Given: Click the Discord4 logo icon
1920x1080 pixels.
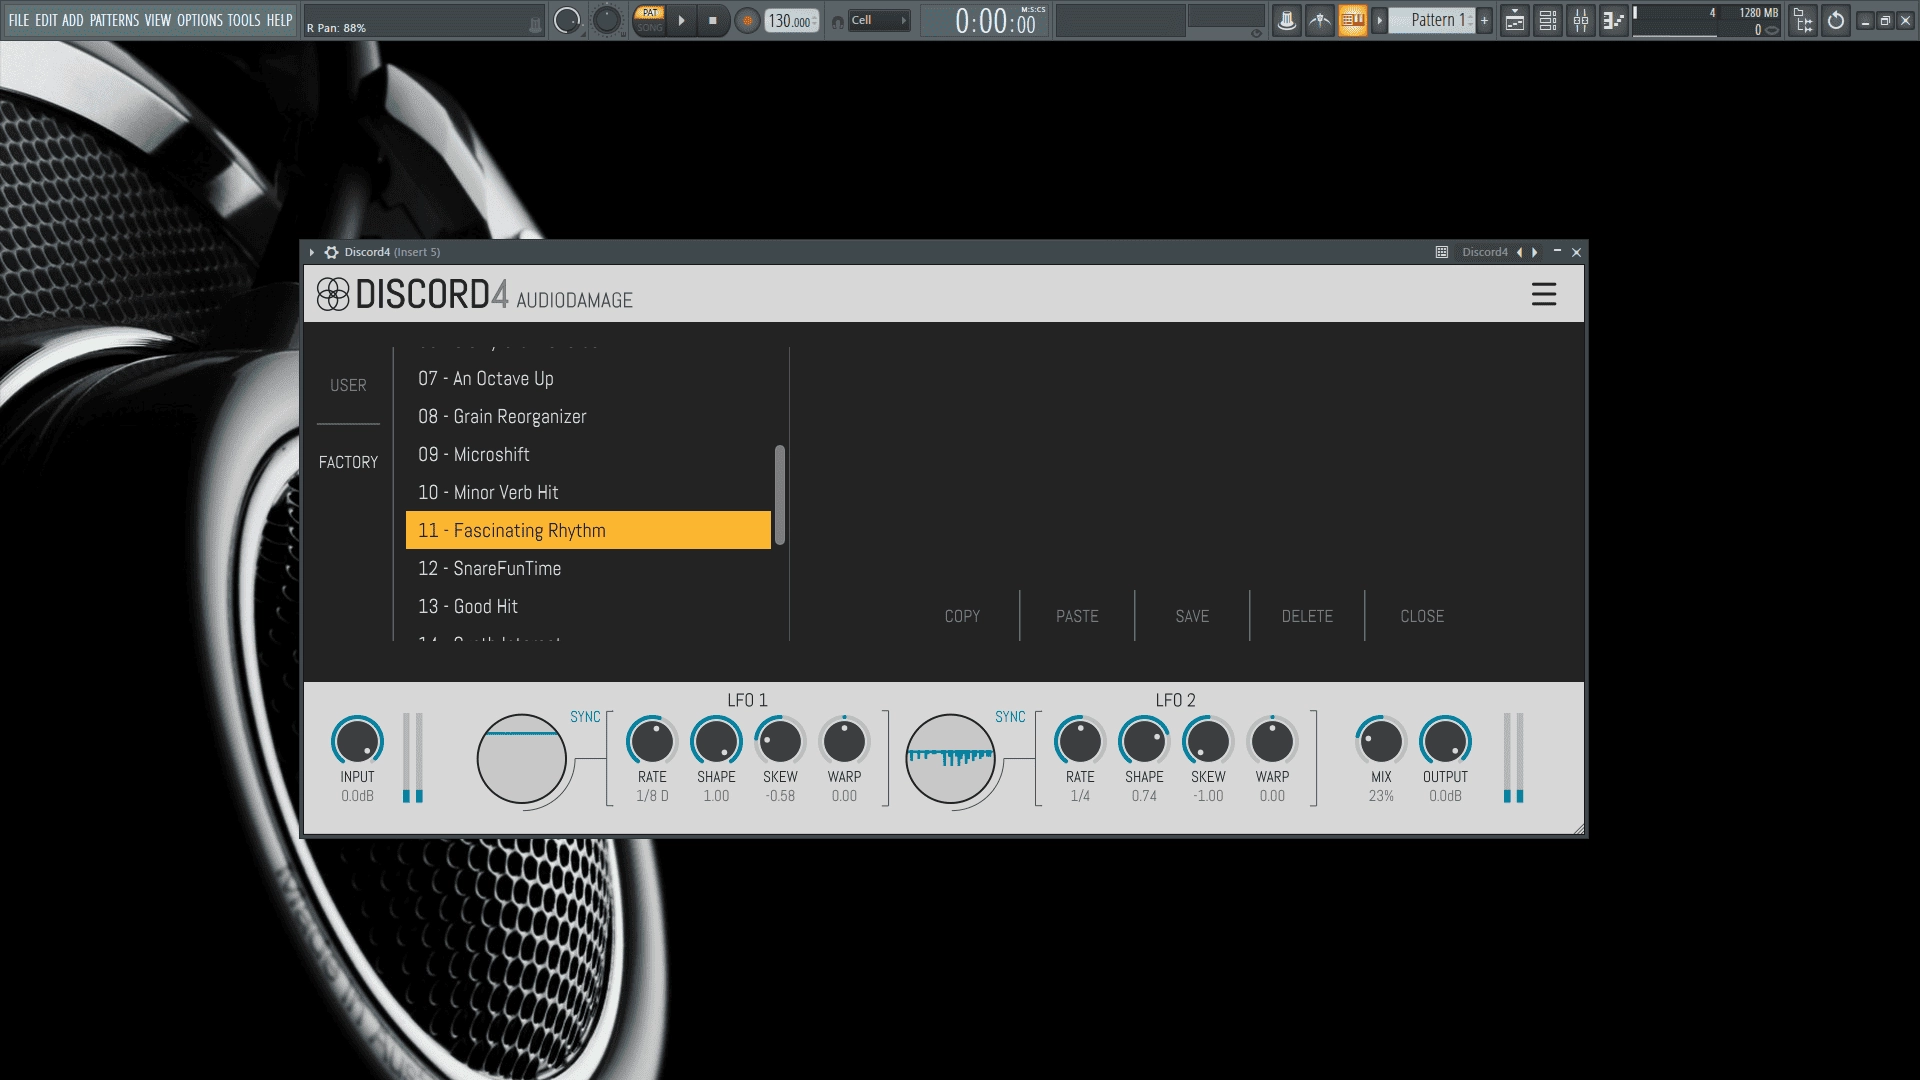Looking at the screenshot, I should [333, 294].
